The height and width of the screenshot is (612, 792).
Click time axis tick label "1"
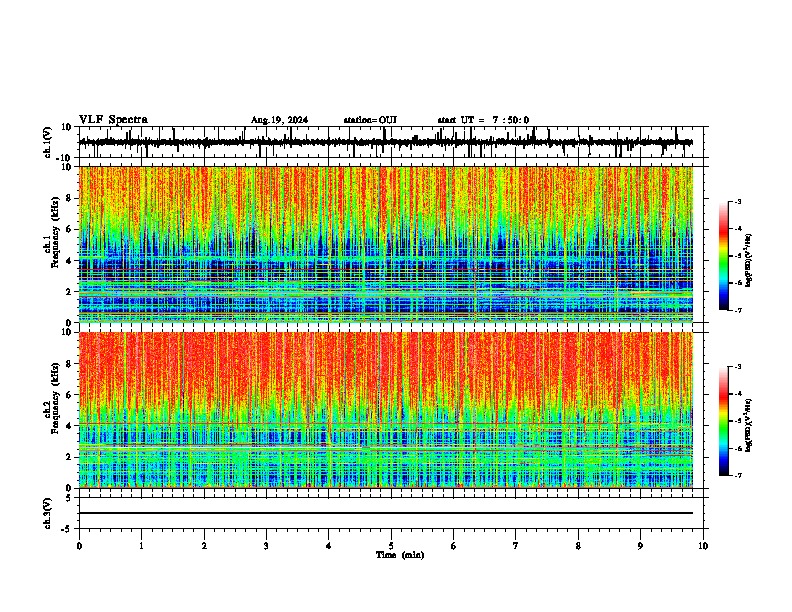point(141,546)
